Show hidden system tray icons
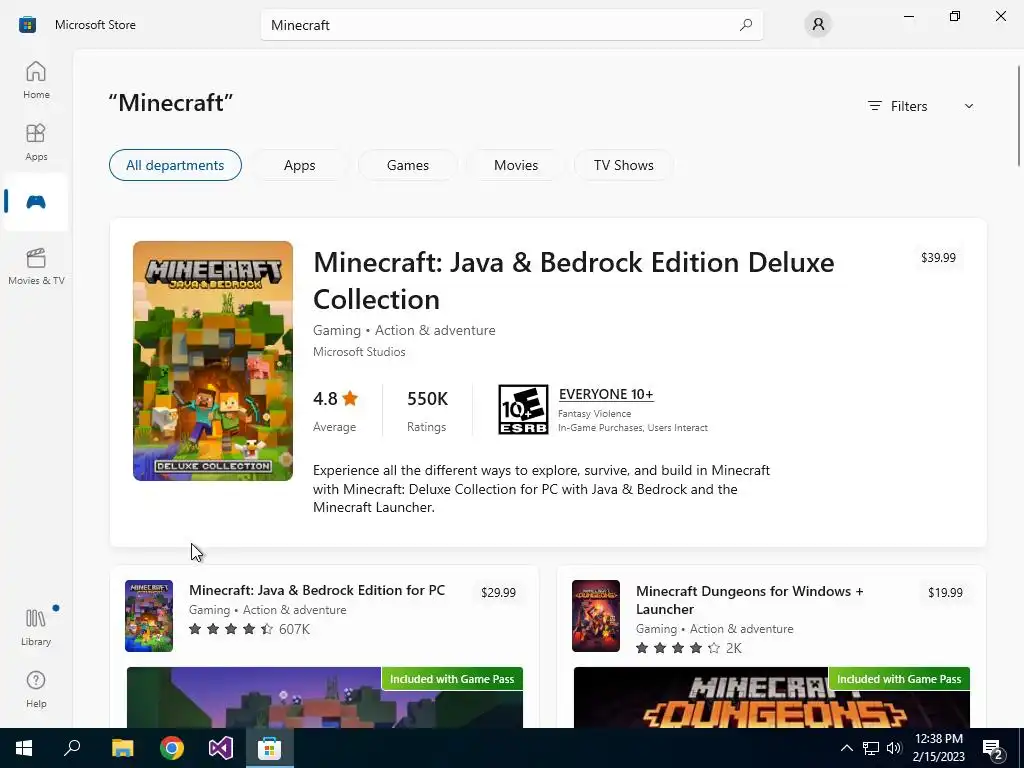 coord(846,748)
